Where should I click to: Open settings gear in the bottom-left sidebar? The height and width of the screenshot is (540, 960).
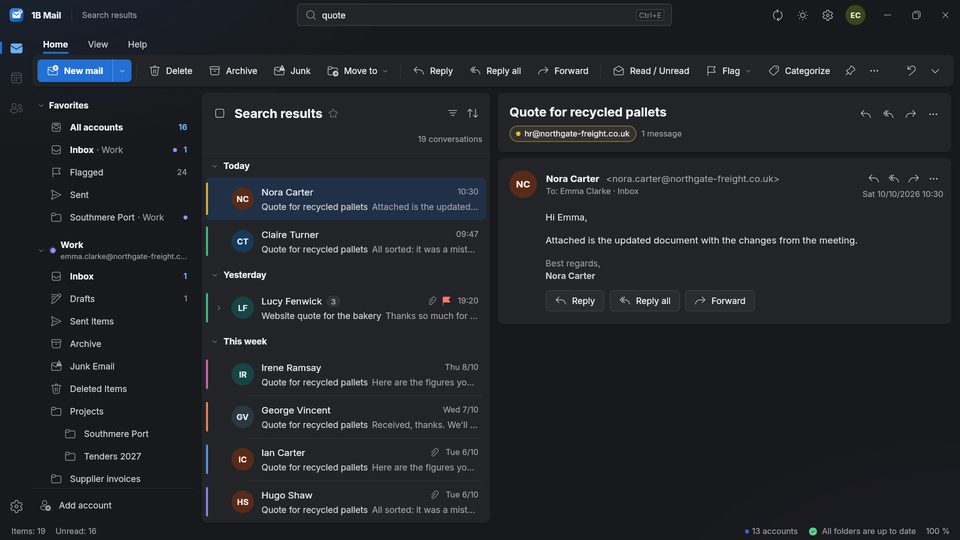17,506
